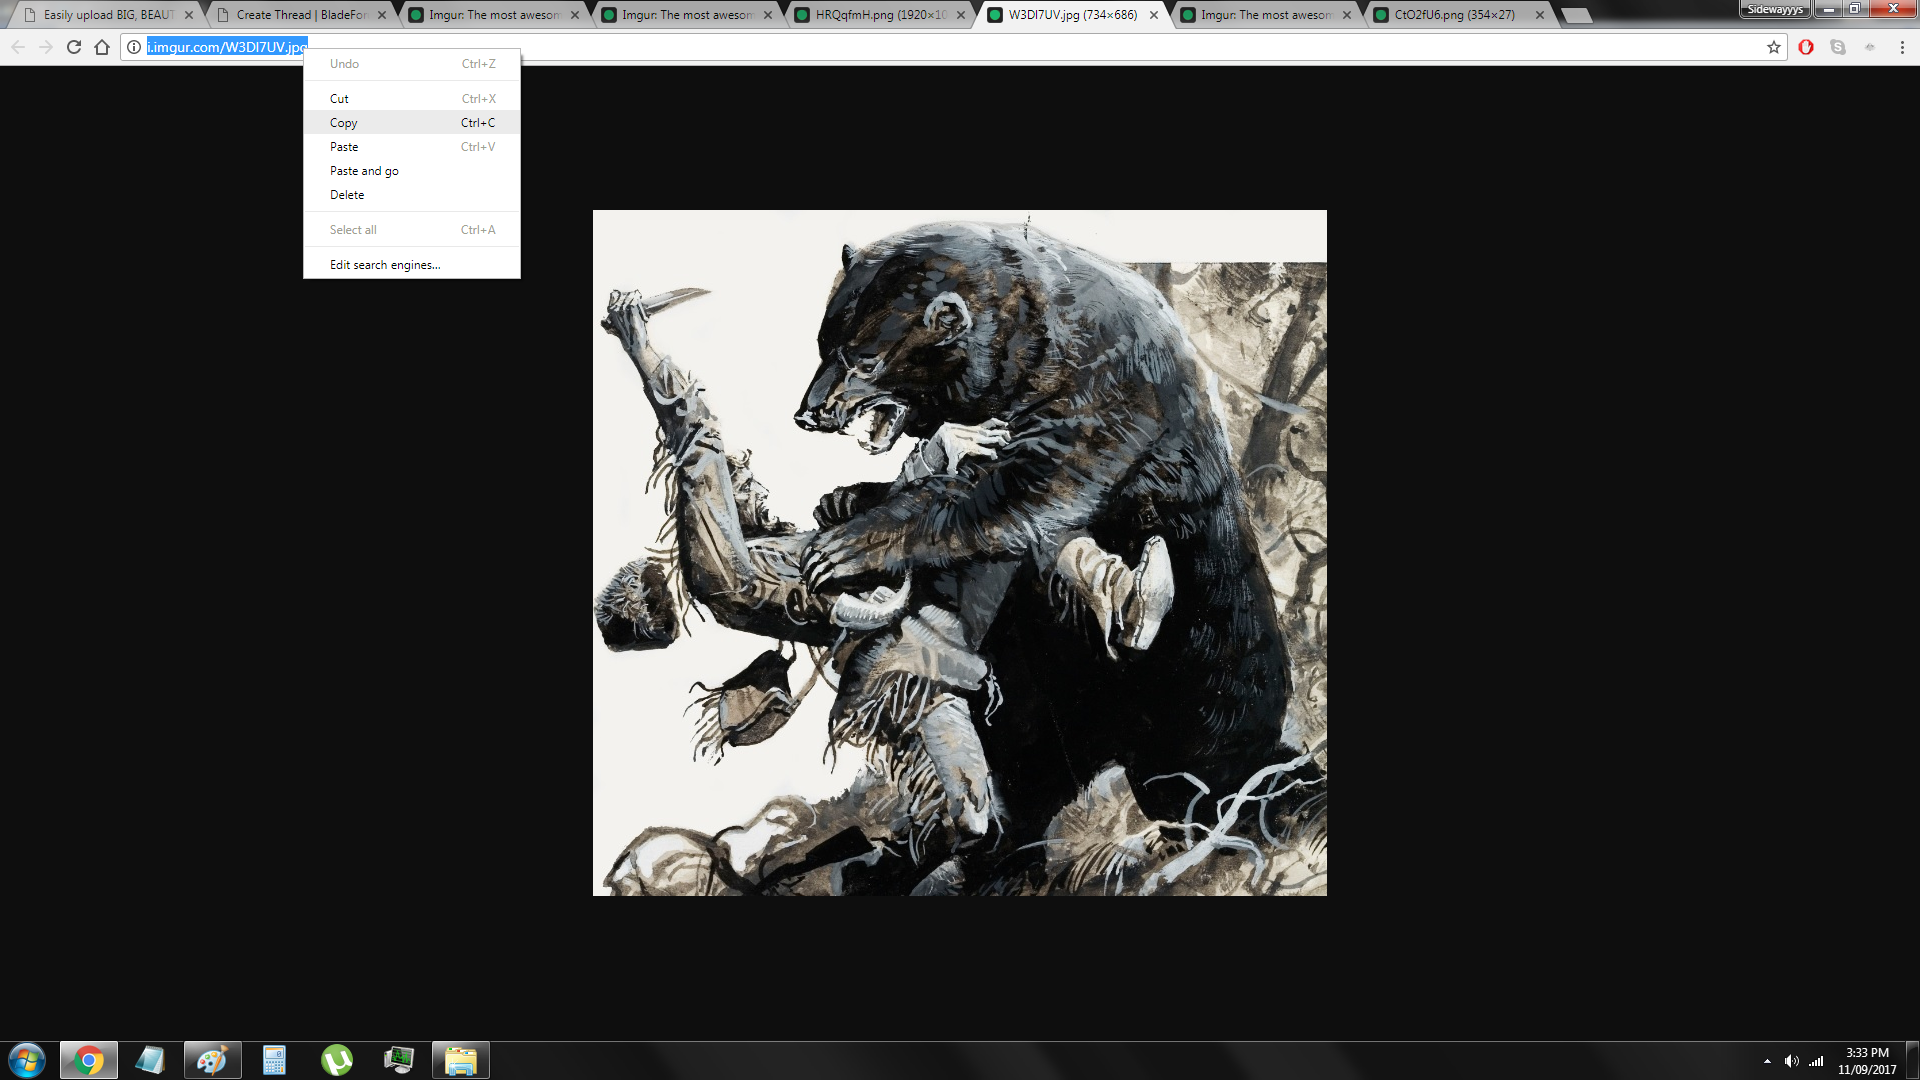Viewport: 1920px width, 1080px height.
Task: Close the HRQqfmH.png tab
Action: (x=961, y=15)
